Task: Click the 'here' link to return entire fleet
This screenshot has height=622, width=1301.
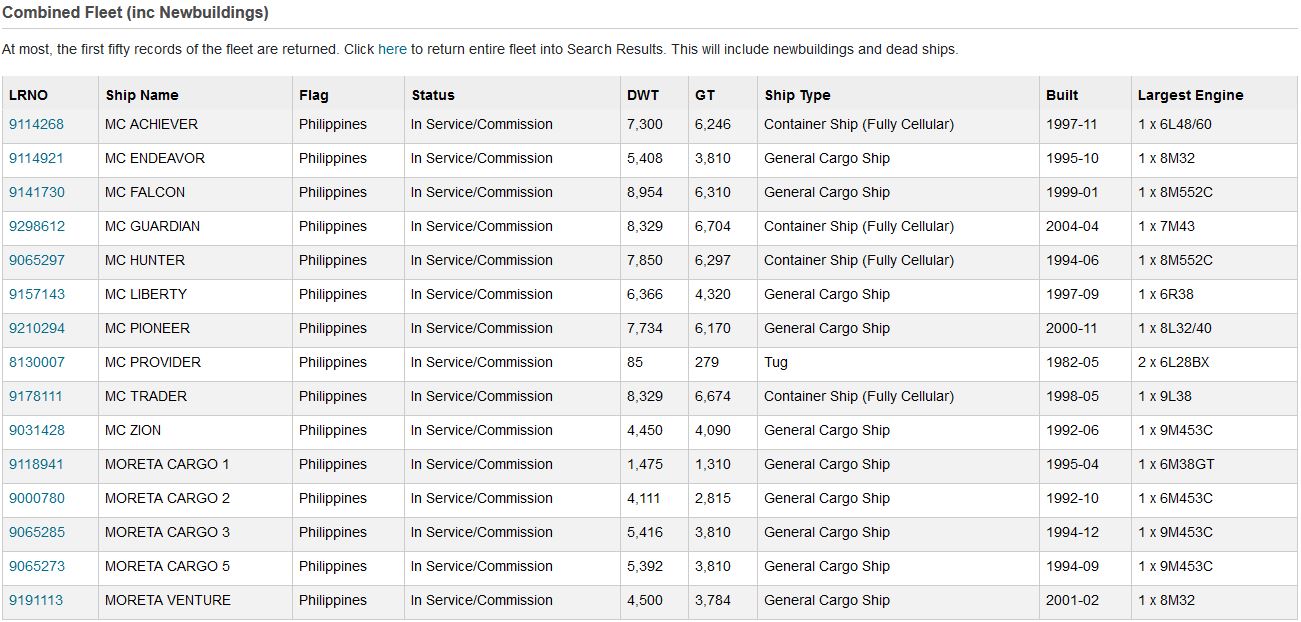Action: pyautogui.click(x=392, y=49)
